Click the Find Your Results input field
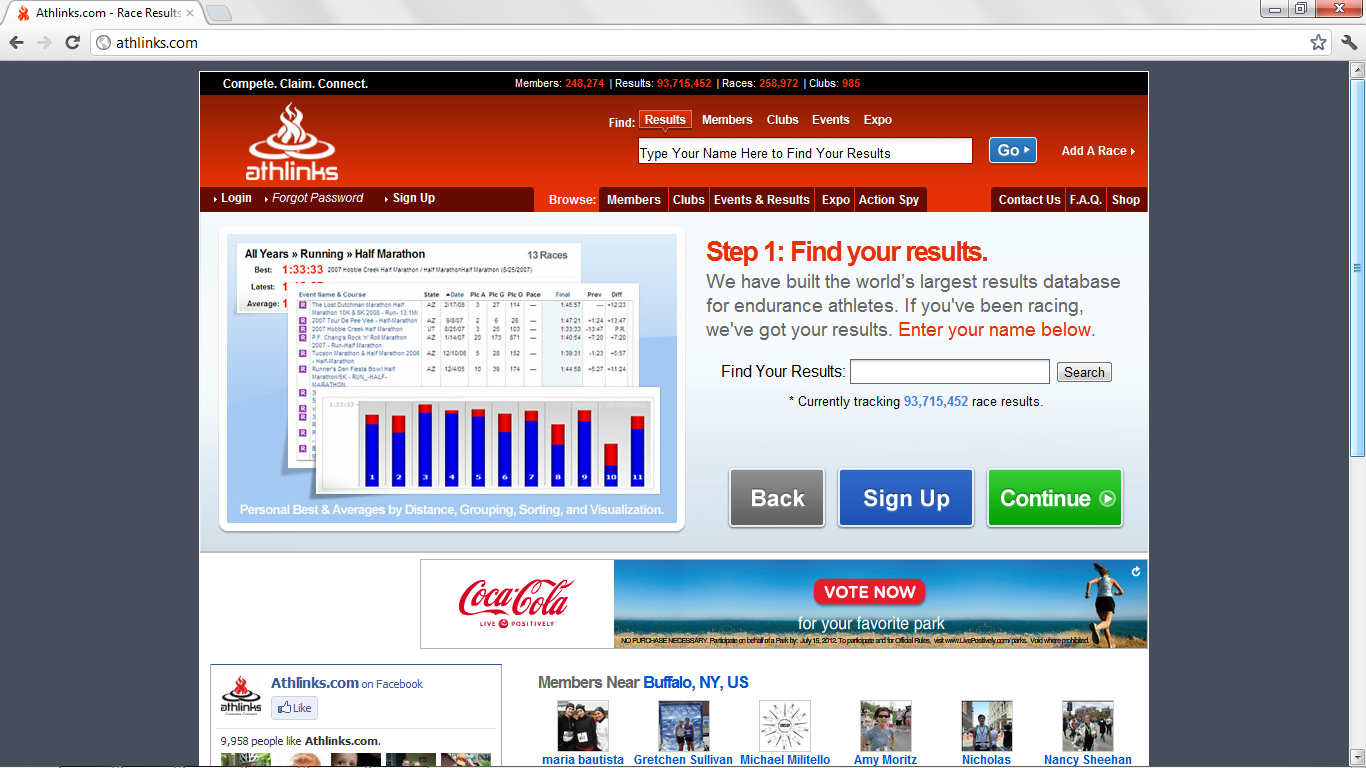This screenshot has width=1366, height=768. (949, 372)
